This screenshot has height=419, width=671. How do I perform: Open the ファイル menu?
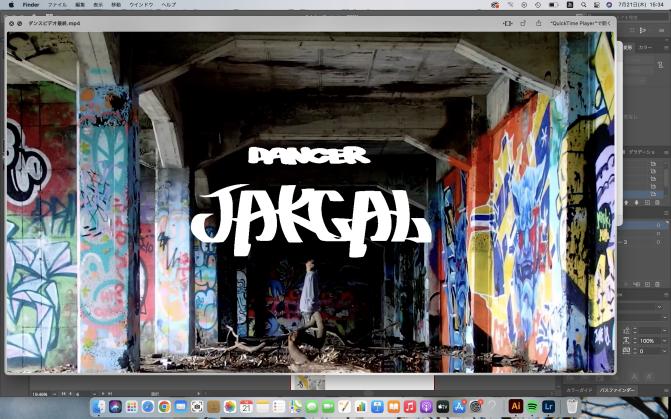57,5
